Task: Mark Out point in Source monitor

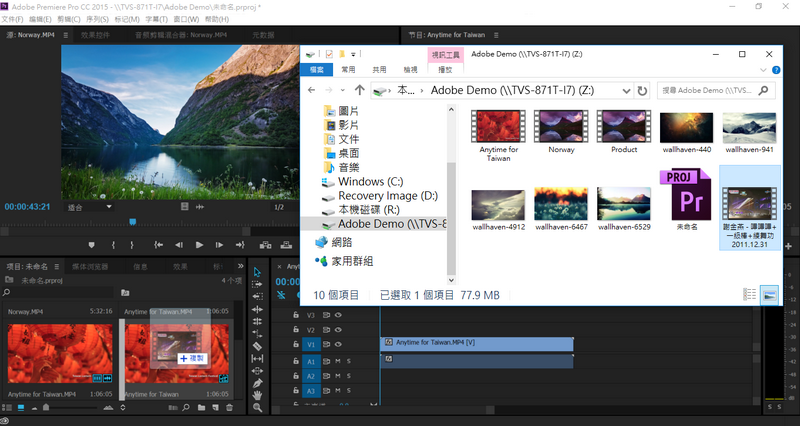Action: pos(132,245)
